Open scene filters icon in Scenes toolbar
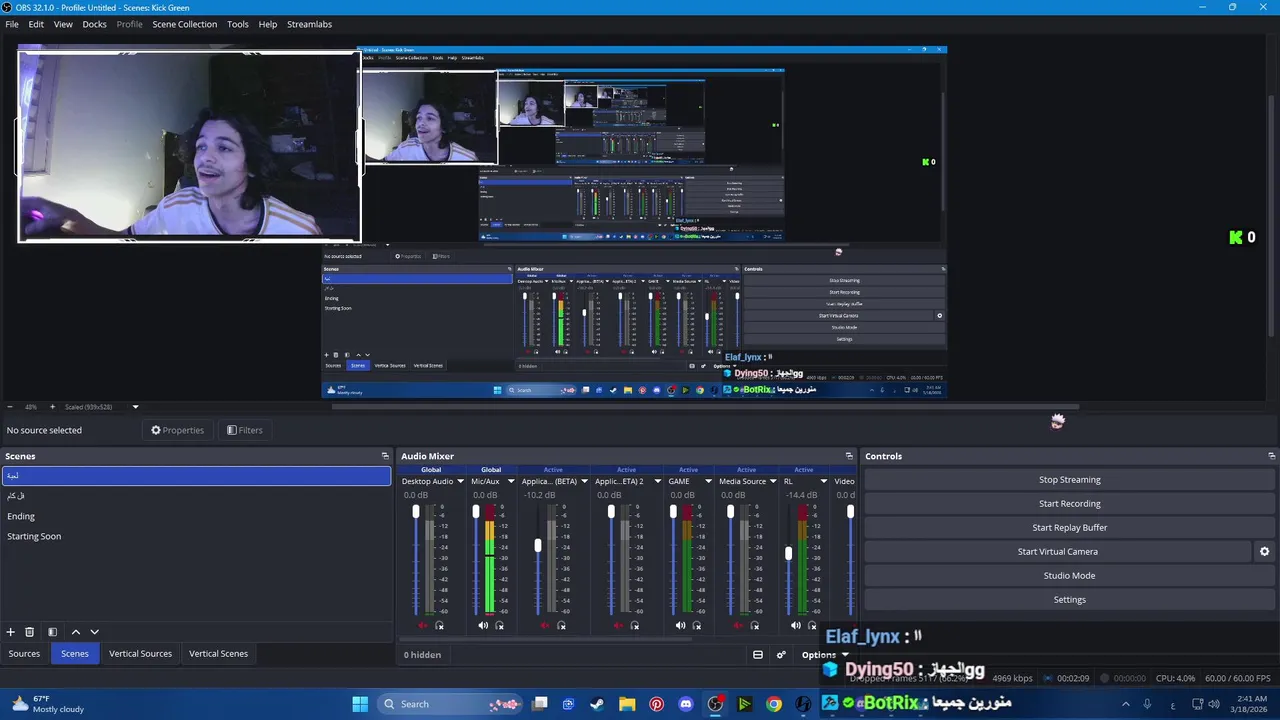The image size is (1280, 720). click(52, 632)
